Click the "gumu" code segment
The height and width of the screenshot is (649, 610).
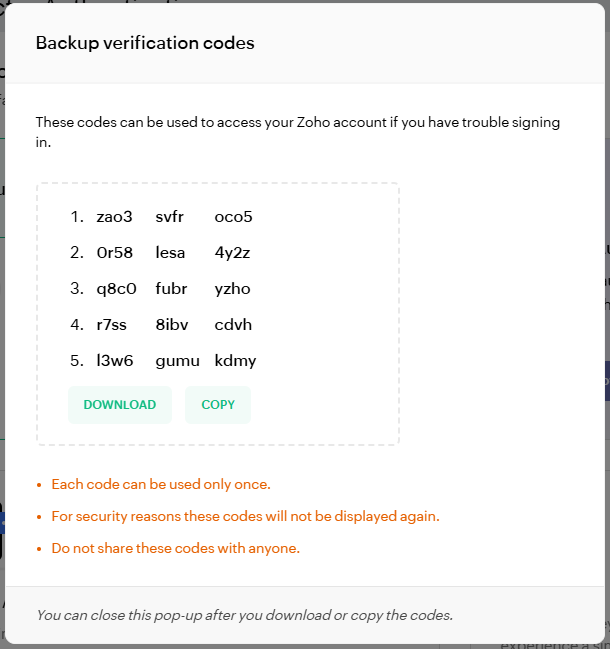(178, 361)
